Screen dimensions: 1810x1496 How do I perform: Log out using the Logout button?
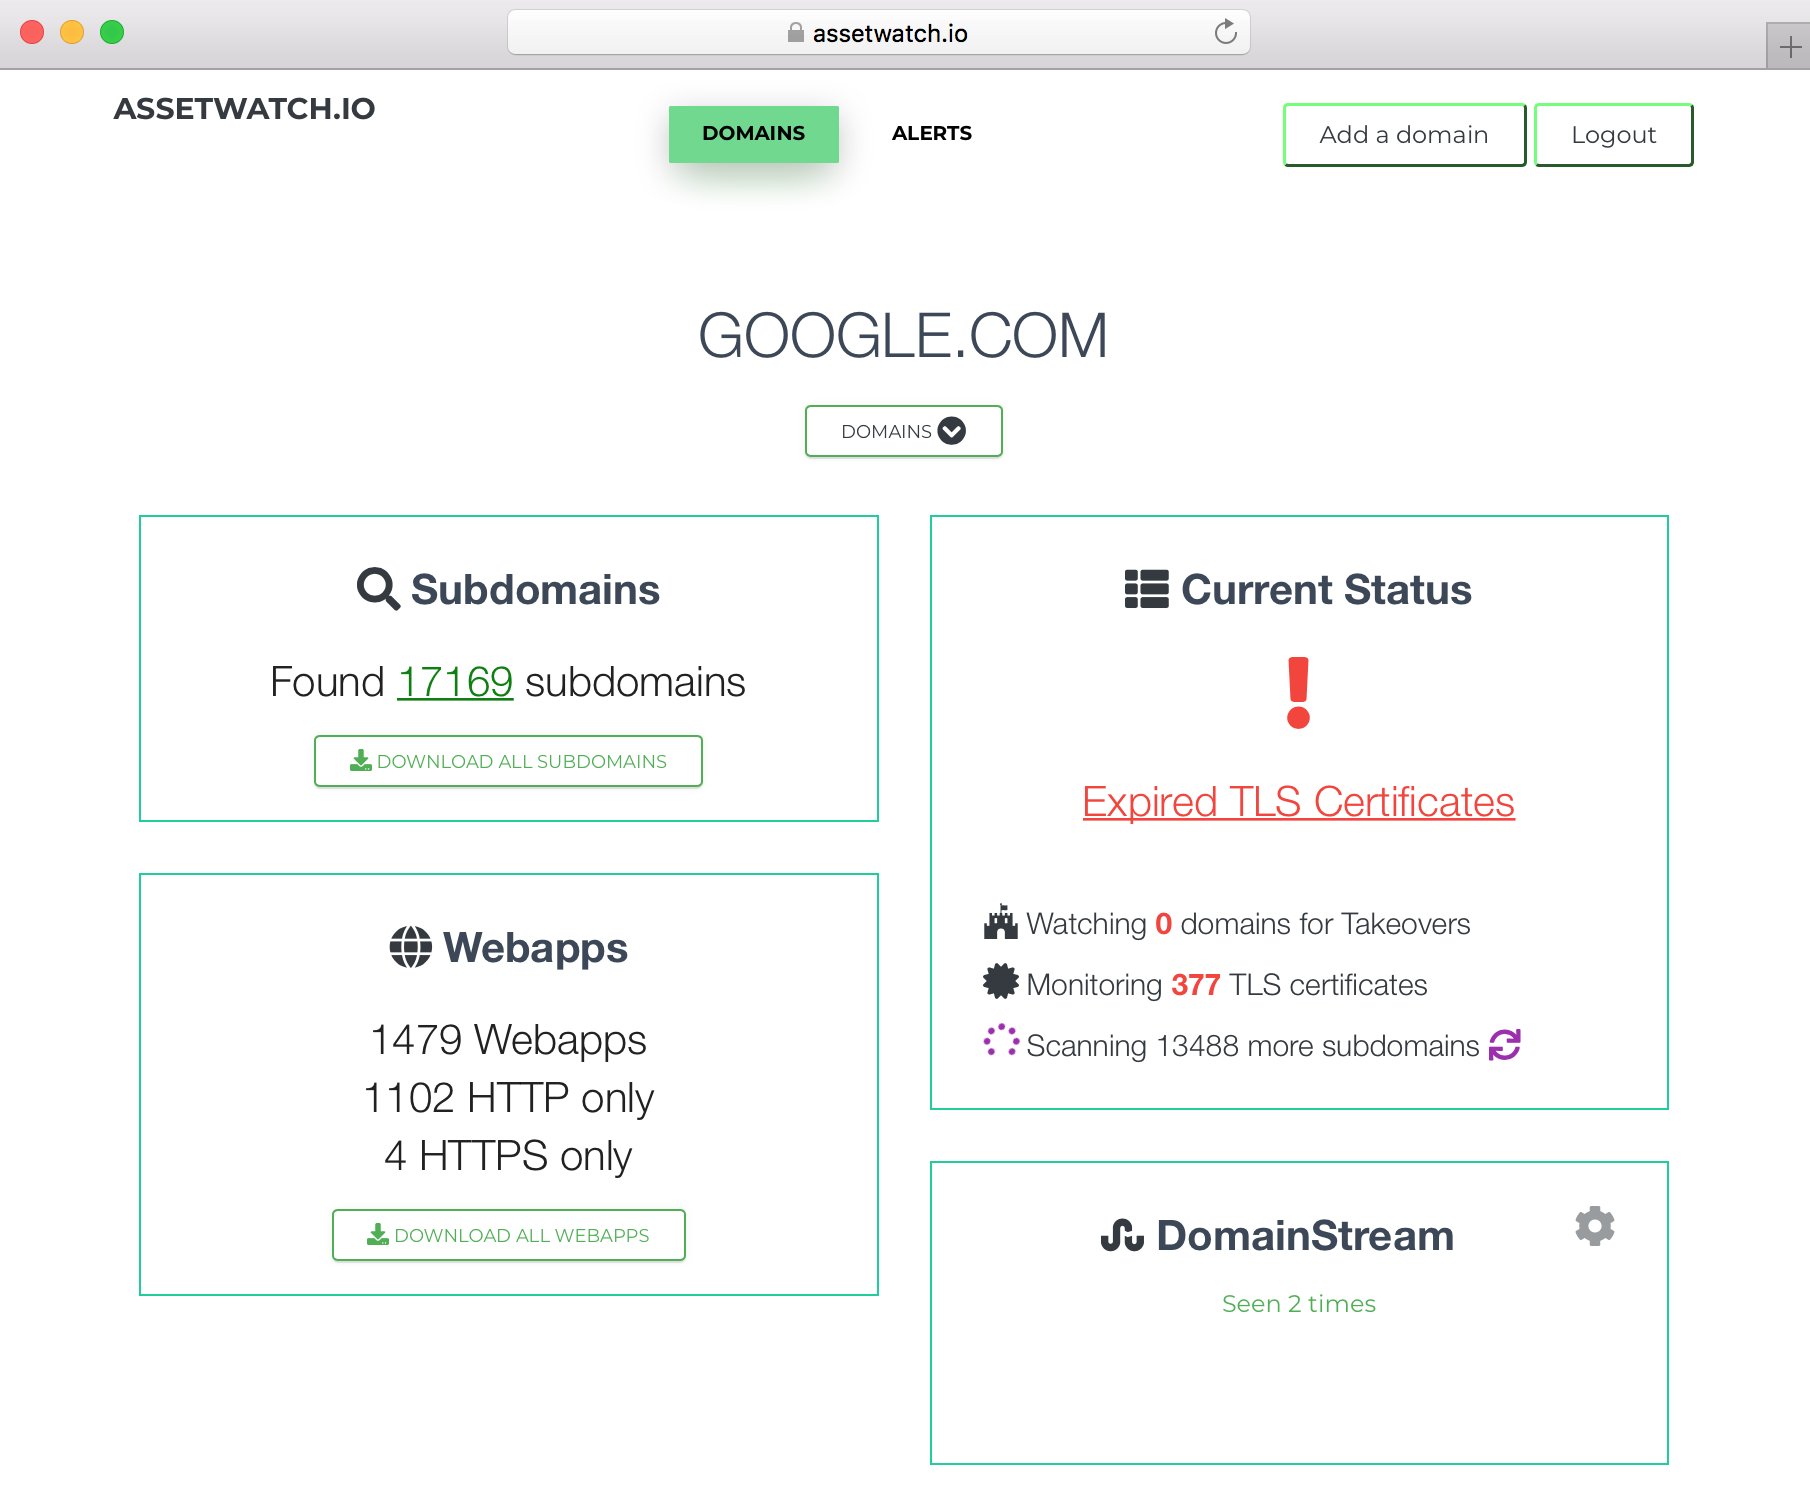coord(1612,135)
